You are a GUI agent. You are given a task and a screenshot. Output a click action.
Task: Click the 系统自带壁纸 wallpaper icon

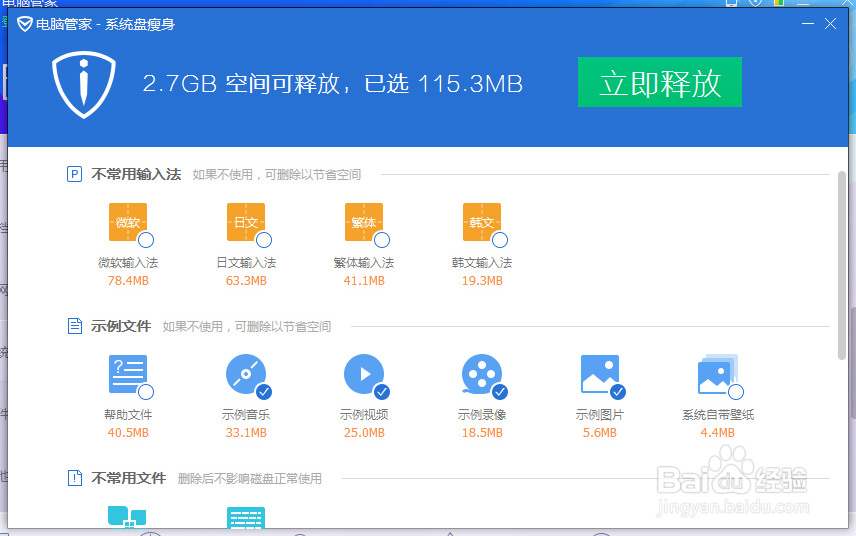click(717, 374)
